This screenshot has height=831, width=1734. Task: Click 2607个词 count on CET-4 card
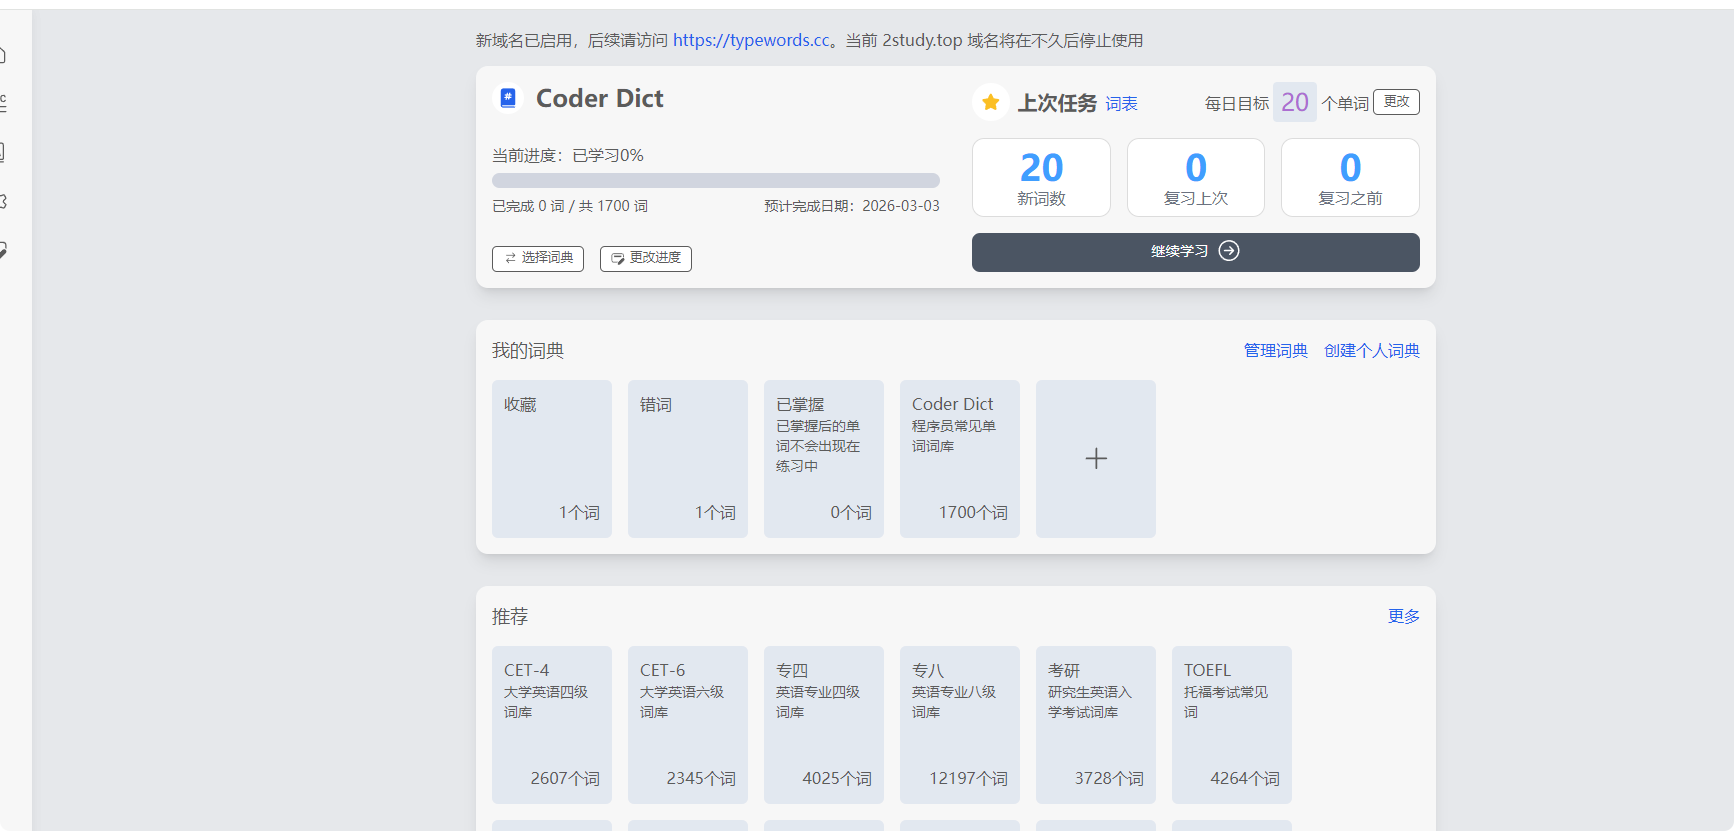pyautogui.click(x=565, y=778)
